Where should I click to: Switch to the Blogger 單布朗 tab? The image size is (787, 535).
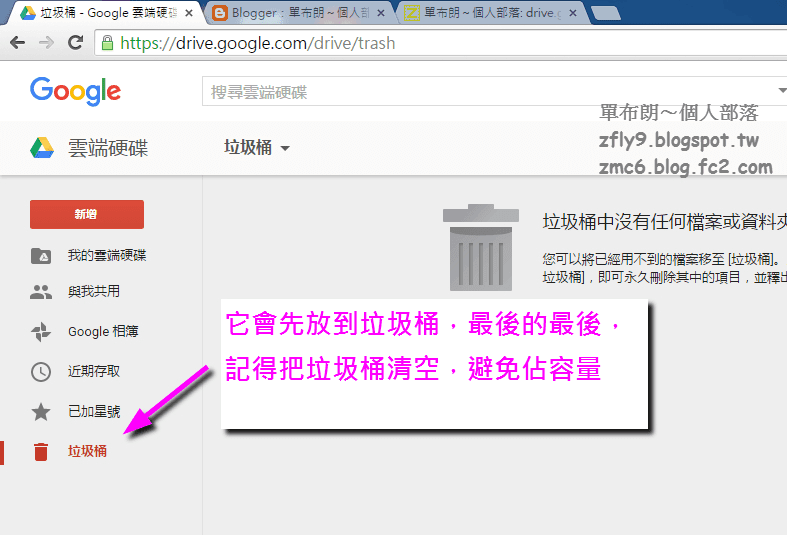299,13
